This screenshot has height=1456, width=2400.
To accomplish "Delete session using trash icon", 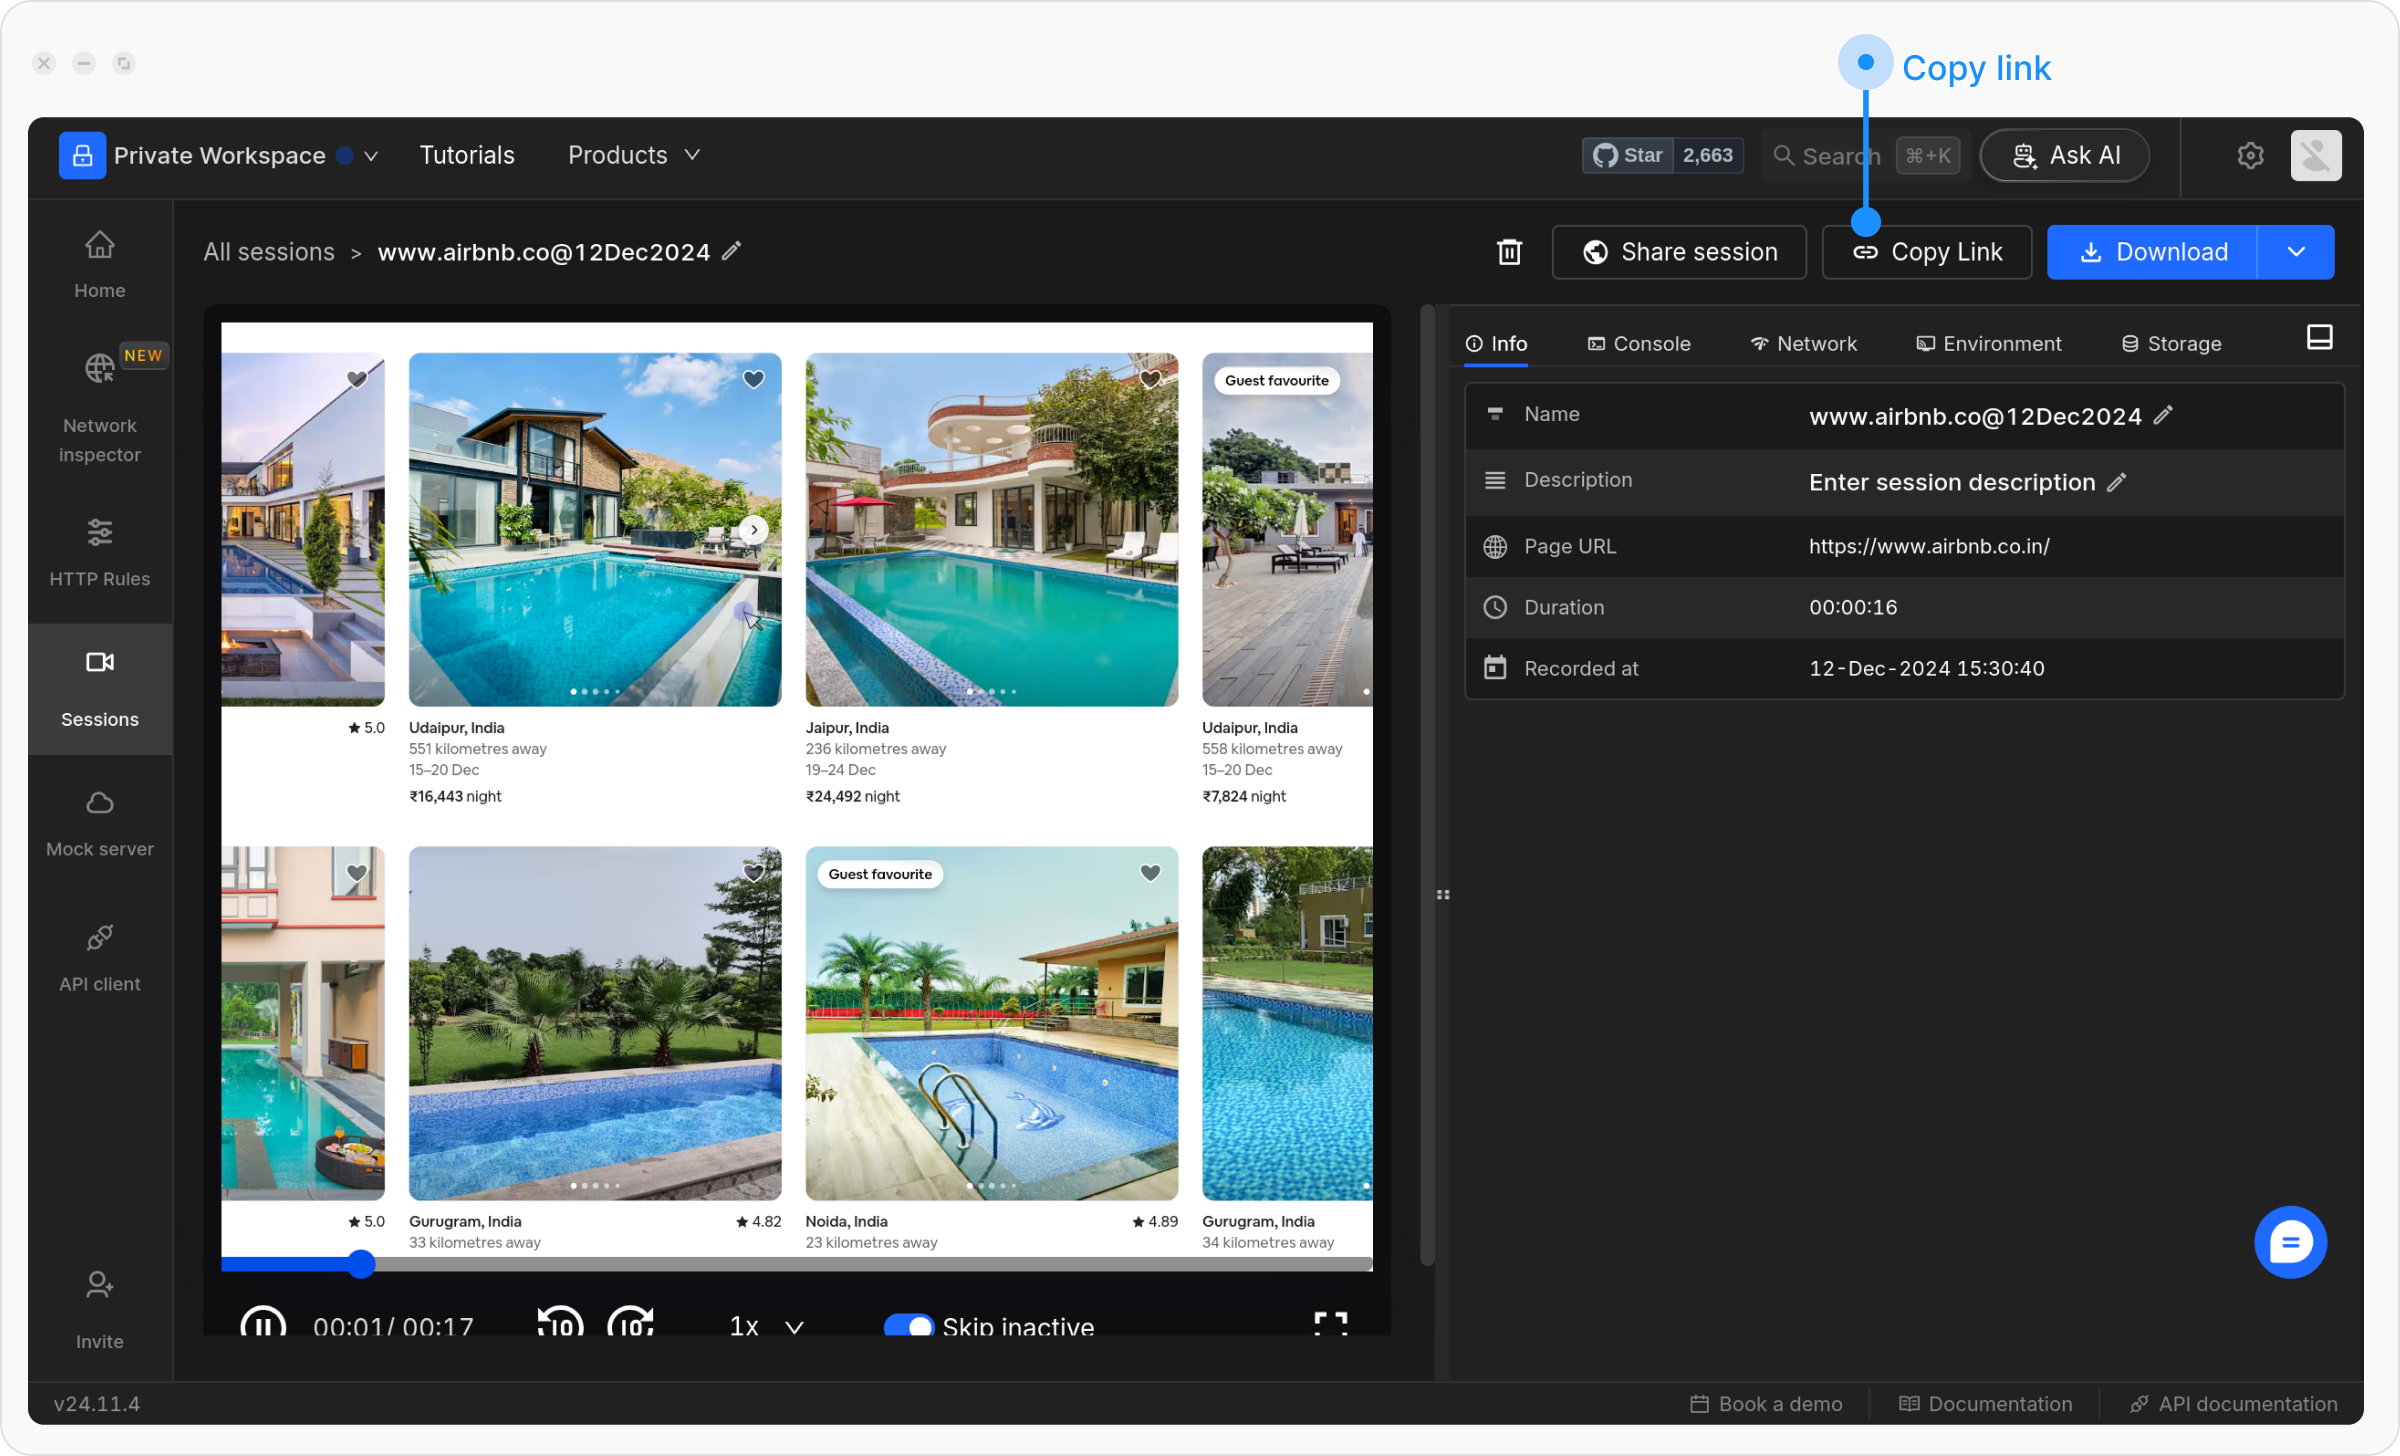I will click(1509, 252).
